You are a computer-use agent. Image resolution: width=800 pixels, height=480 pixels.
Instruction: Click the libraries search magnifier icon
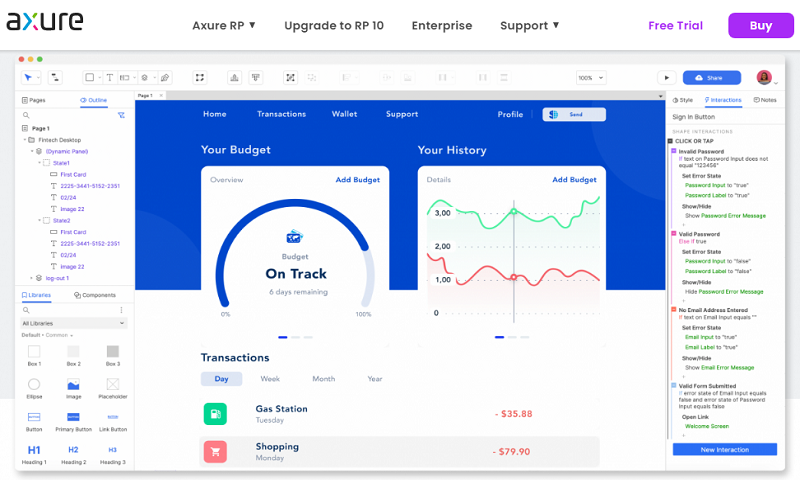pos(26,310)
